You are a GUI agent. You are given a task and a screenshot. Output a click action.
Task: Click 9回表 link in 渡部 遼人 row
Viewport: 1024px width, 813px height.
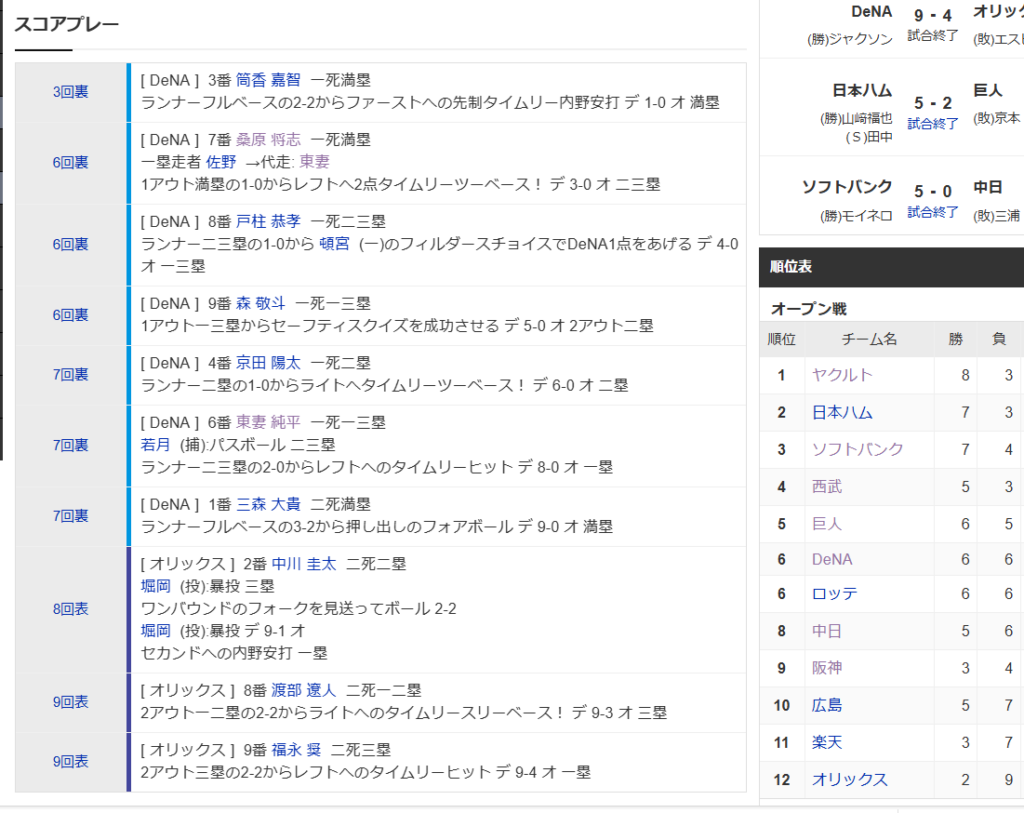click(x=71, y=701)
